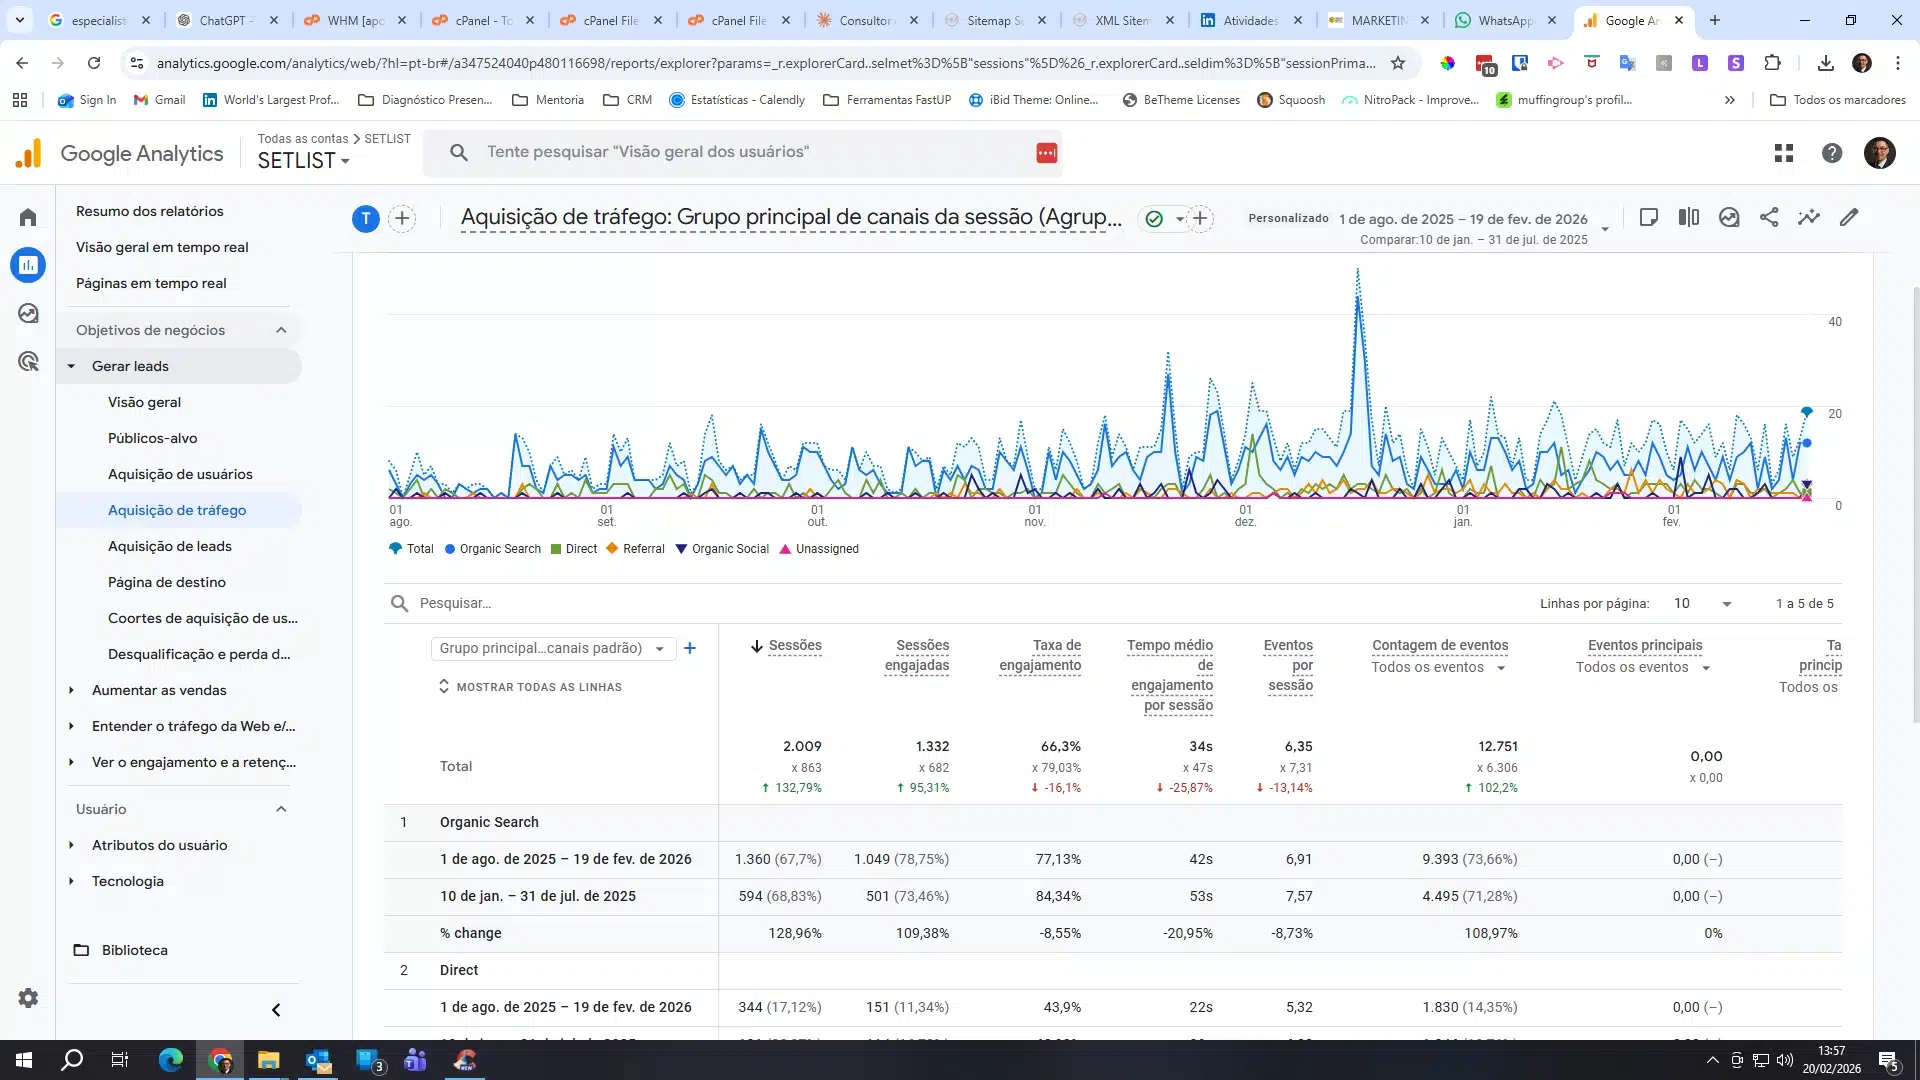This screenshot has width=1920, height=1080.
Task: Click the Share report icon
Action: tap(1769, 217)
